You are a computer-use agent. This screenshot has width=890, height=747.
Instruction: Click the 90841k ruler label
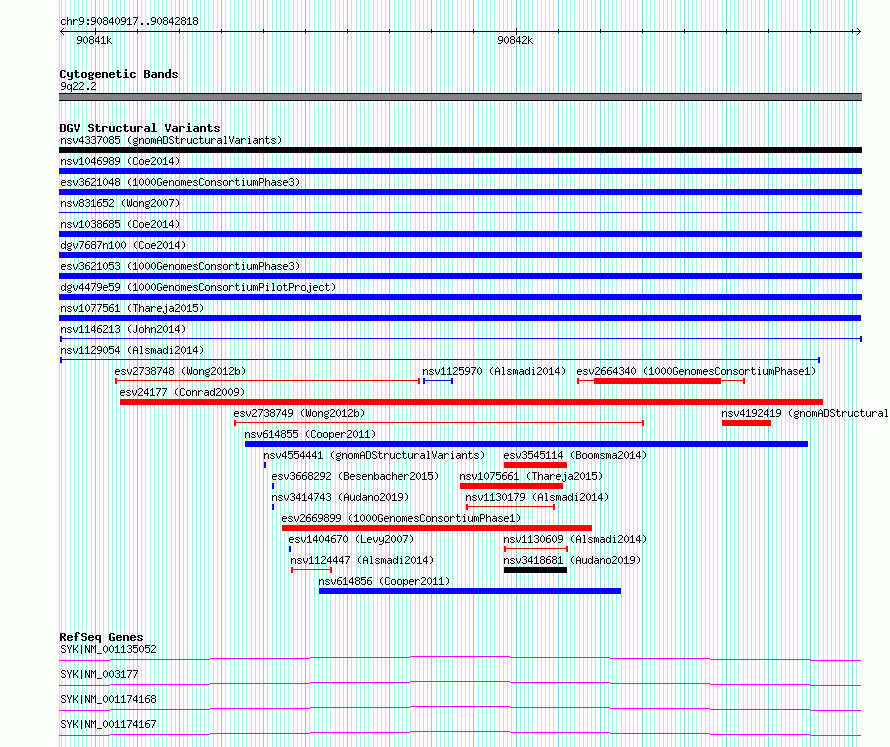(x=94, y=40)
